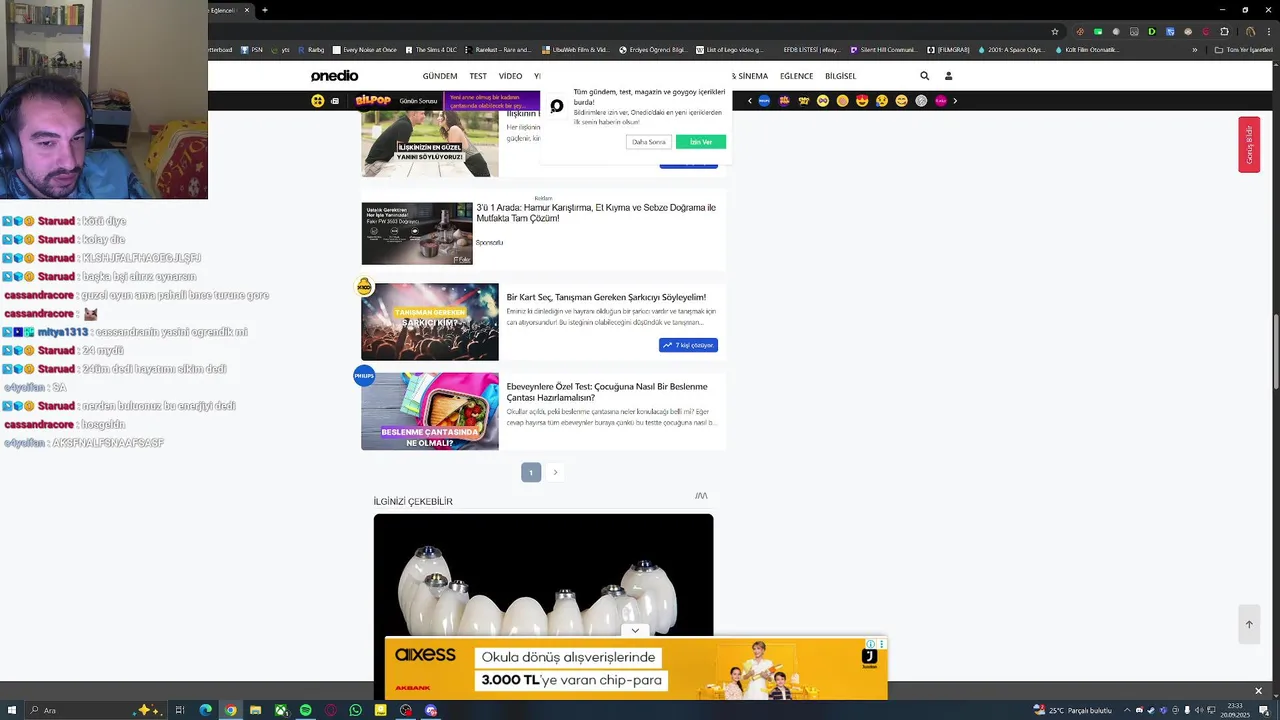Open the 'Rarbg' bookmark
This screenshot has width=1280, height=720.
point(312,50)
